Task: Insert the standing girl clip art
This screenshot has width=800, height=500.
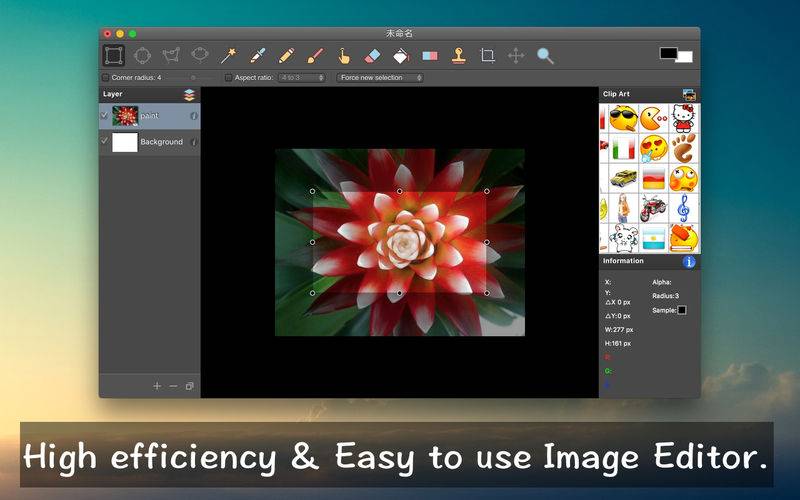Action: pos(623,208)
